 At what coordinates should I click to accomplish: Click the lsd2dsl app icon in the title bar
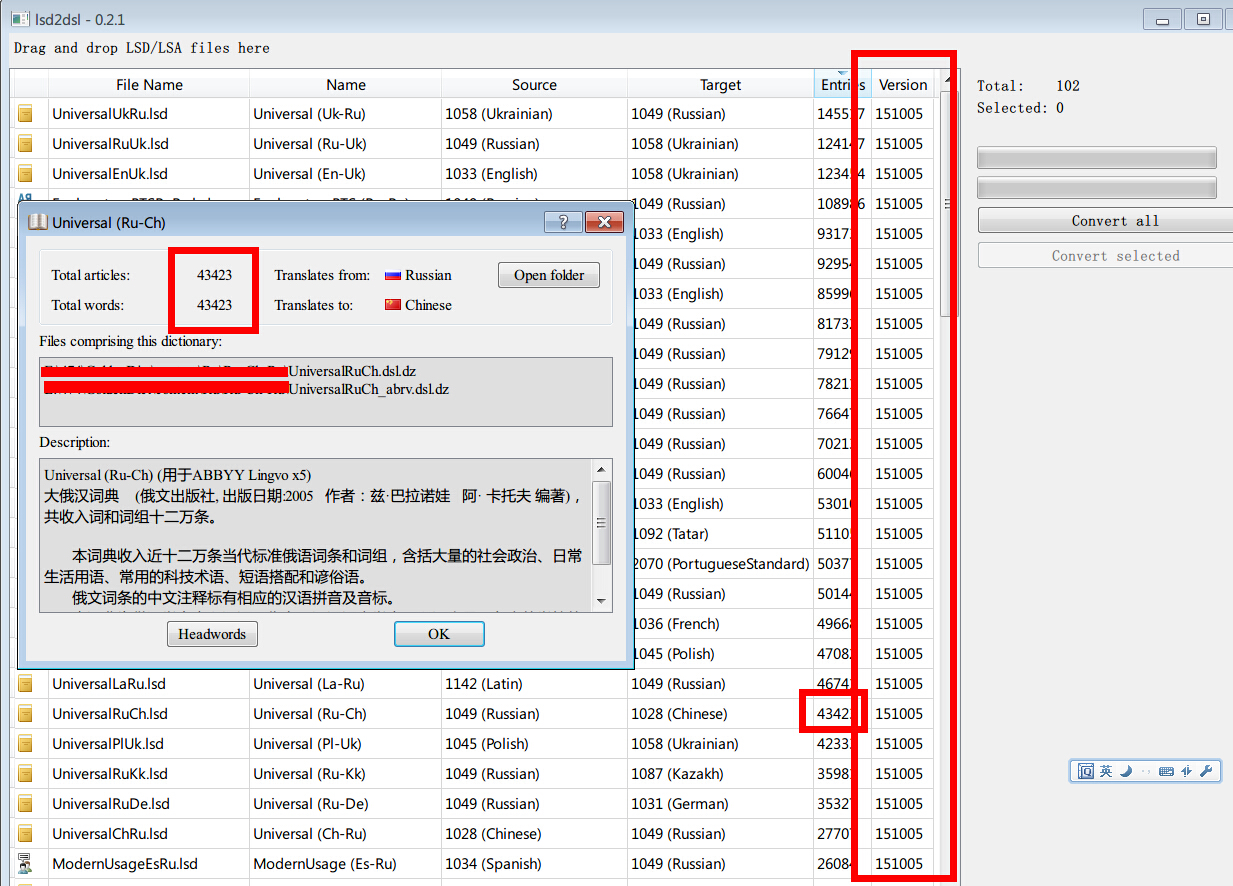click(19, 19)
